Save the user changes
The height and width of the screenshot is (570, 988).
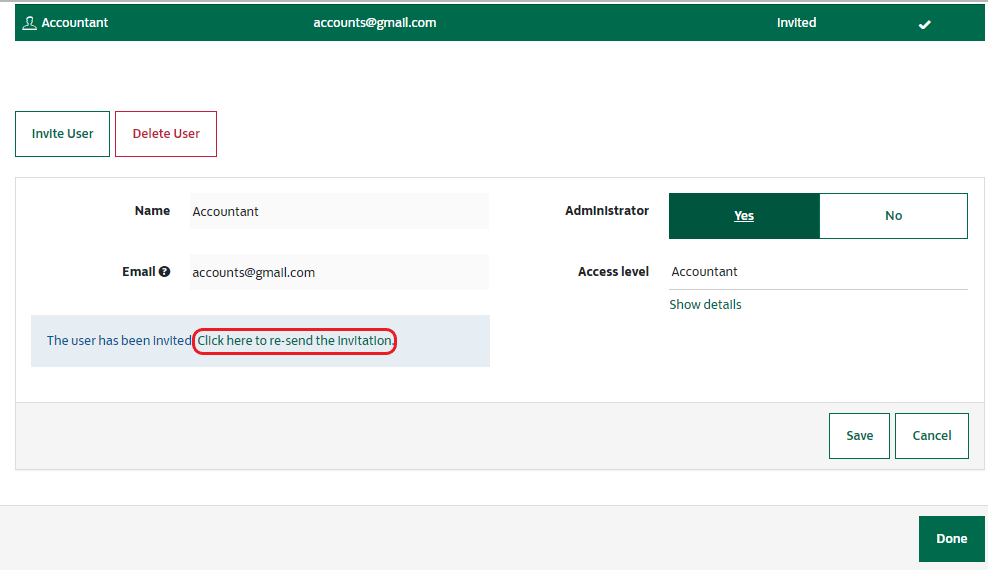[859, 436]
